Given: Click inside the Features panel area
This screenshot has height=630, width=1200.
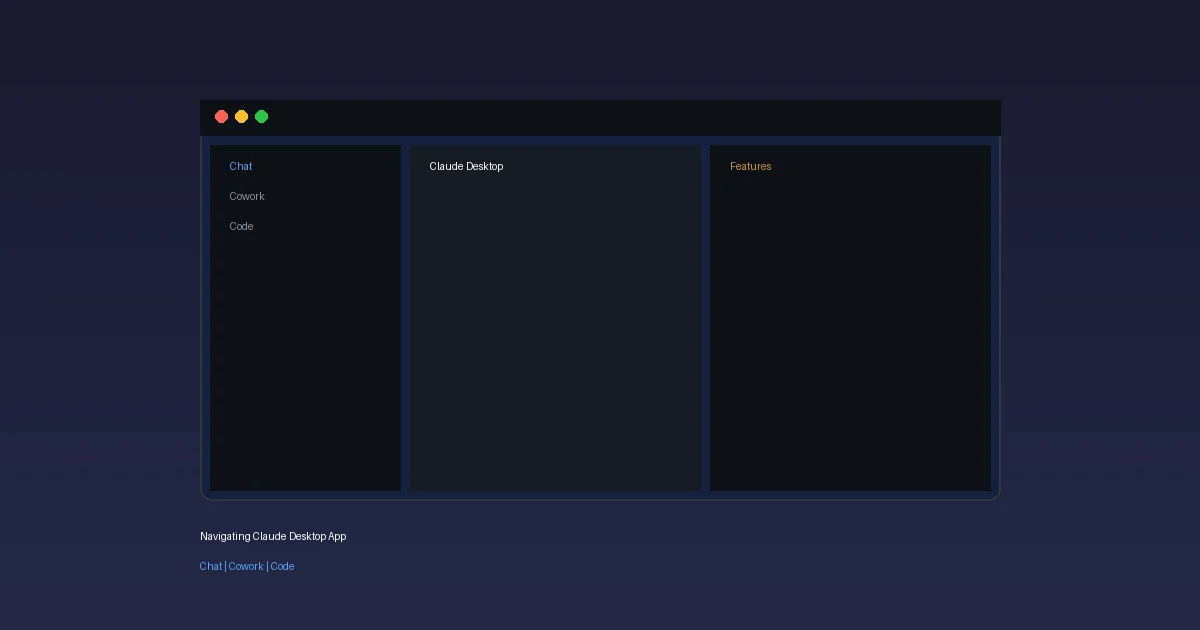Looking at the screenshot, I should (849, 330).
